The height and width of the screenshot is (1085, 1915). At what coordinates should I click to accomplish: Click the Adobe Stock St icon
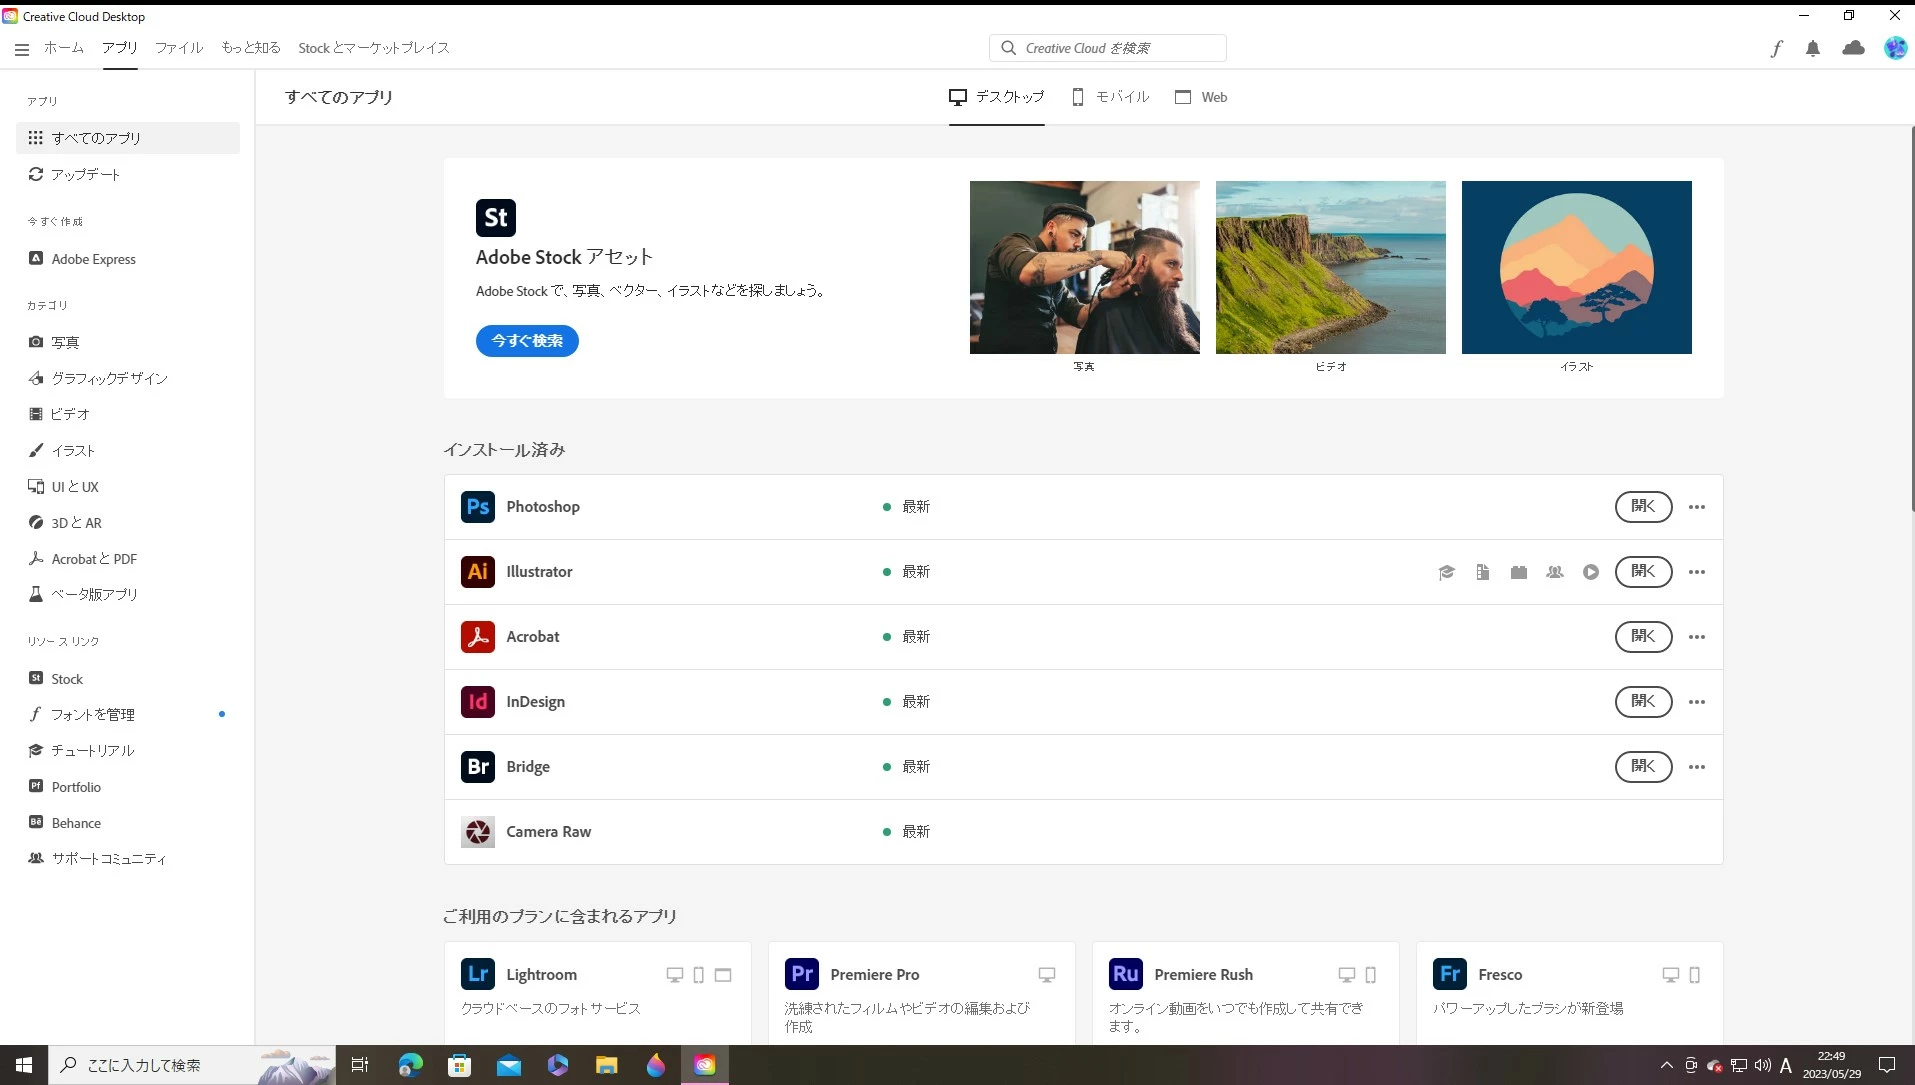tap(496, 218)
